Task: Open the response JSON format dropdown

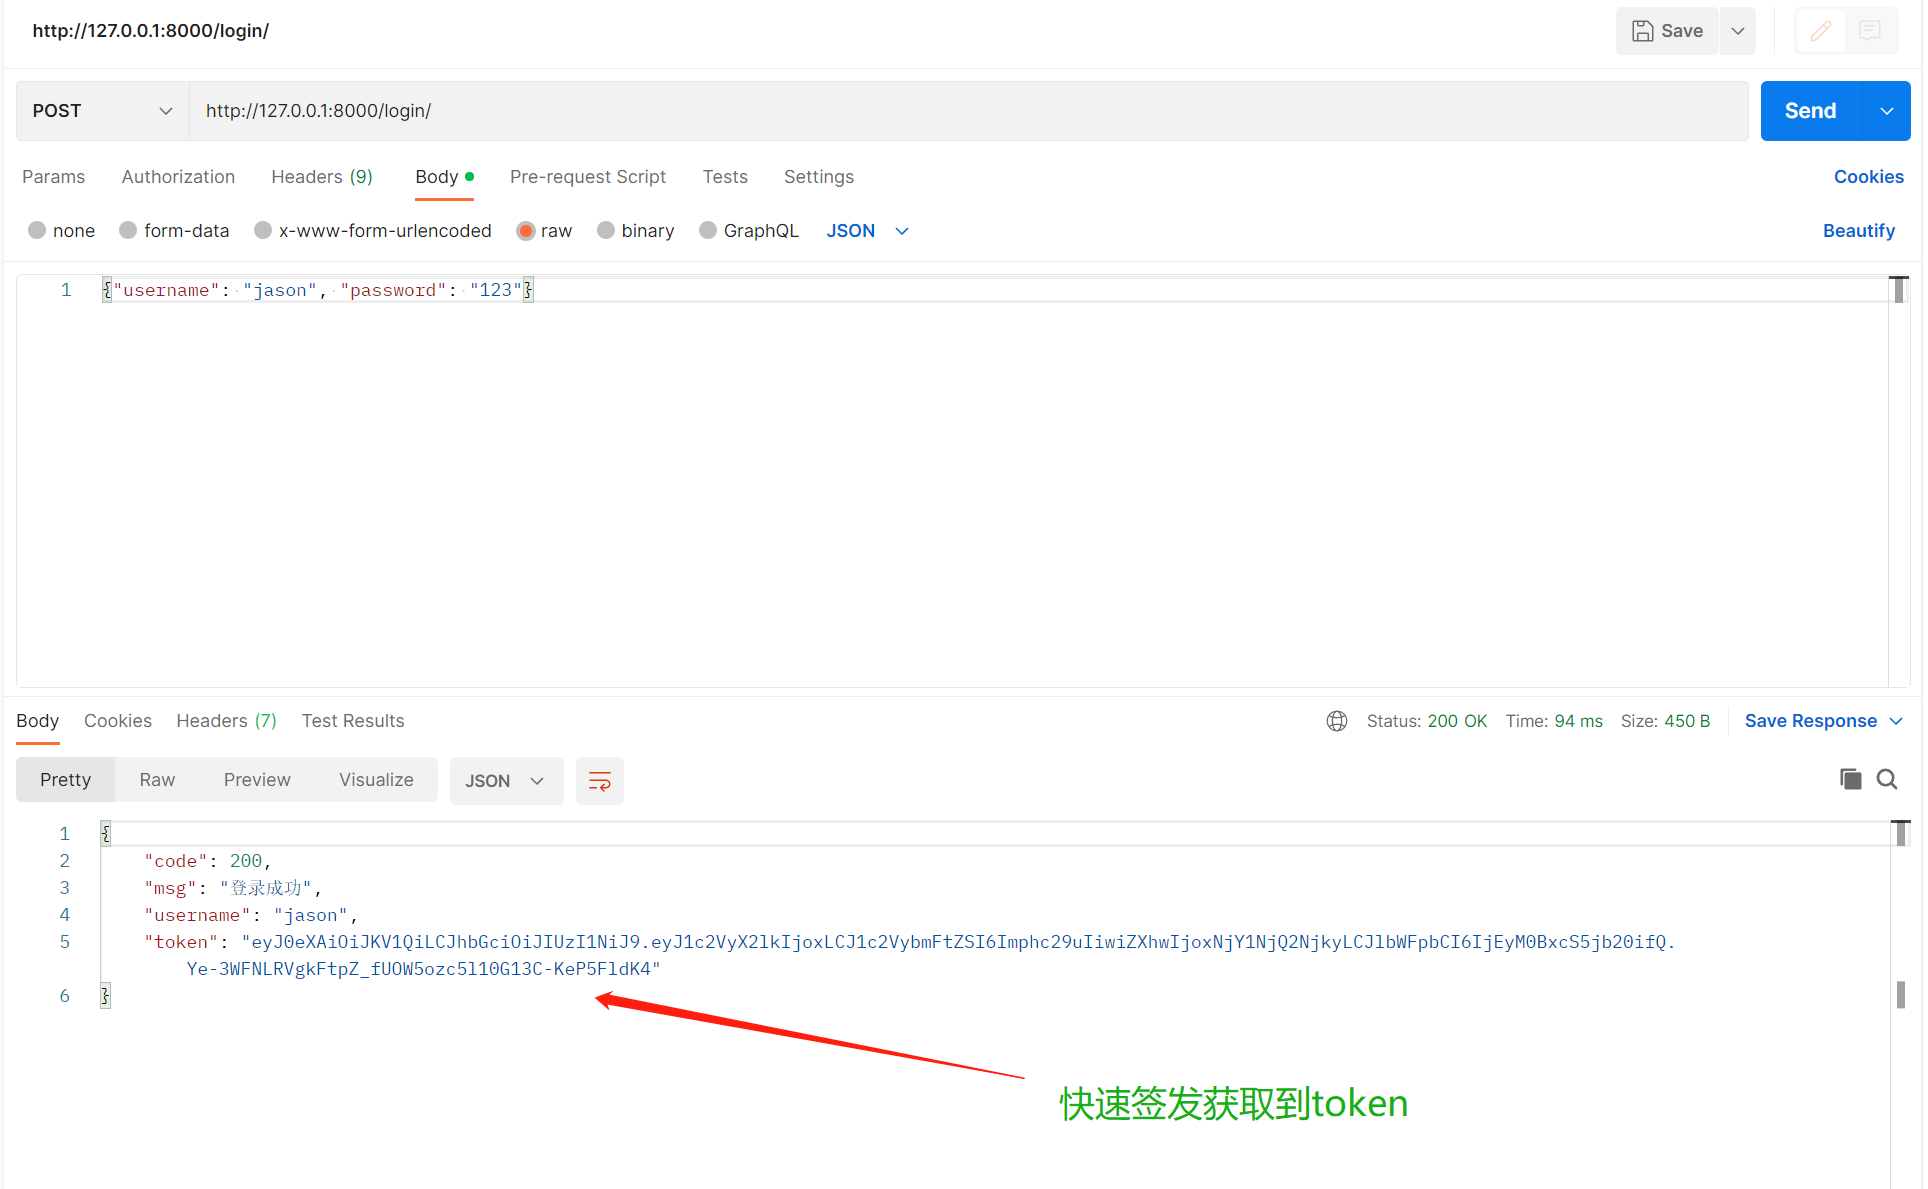Action: coord(506,781)
